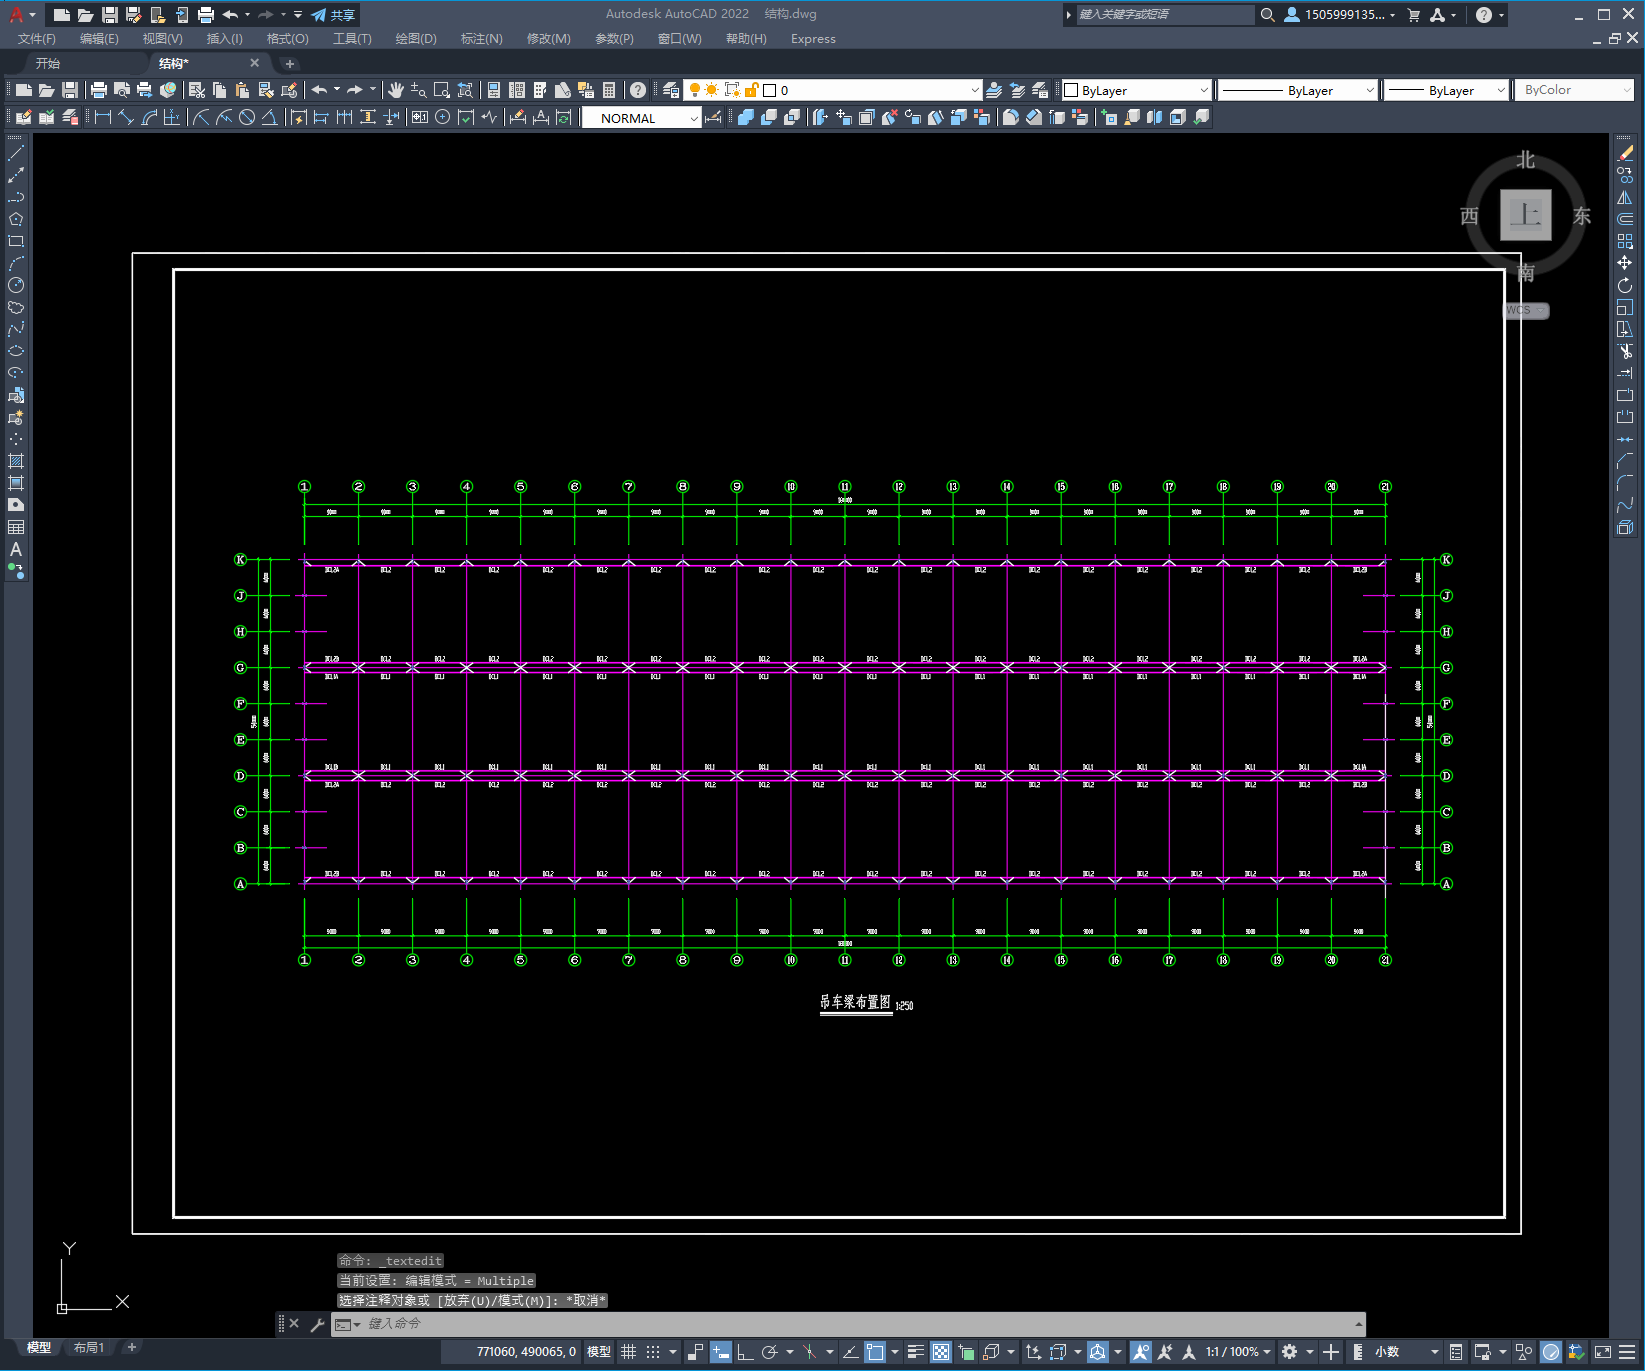Add a new drawing tab with plus
Image resolution: width=1645 pixels, height=1371 pixels.
(x=290, y=63)
